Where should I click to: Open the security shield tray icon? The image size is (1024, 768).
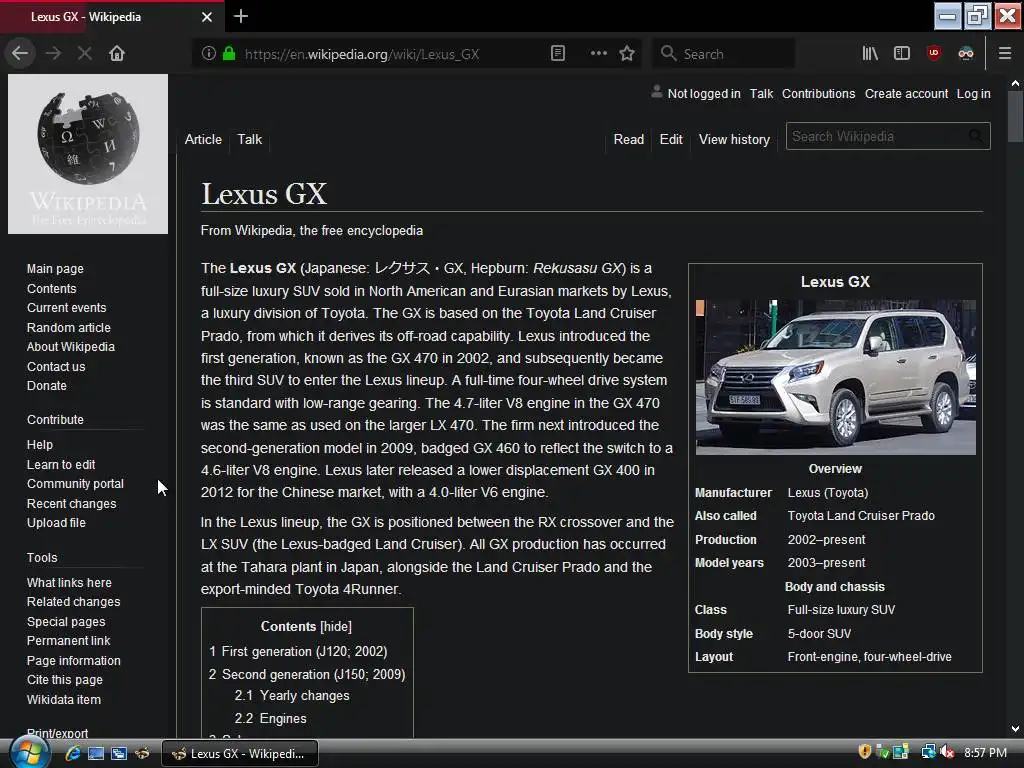point(865,752)
